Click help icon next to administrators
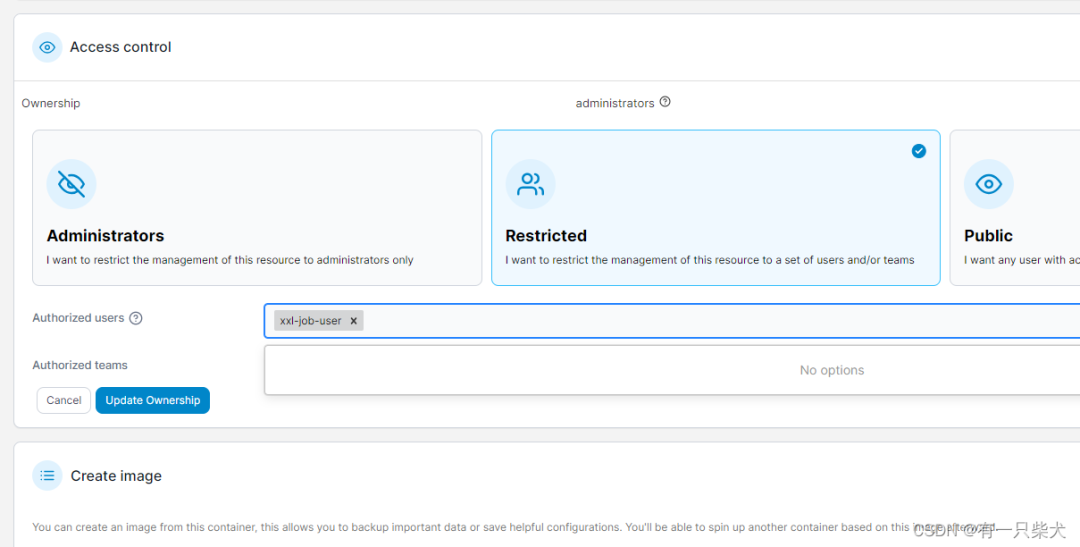The width and height of the screenshot is (1080, 547). (665, 102)
